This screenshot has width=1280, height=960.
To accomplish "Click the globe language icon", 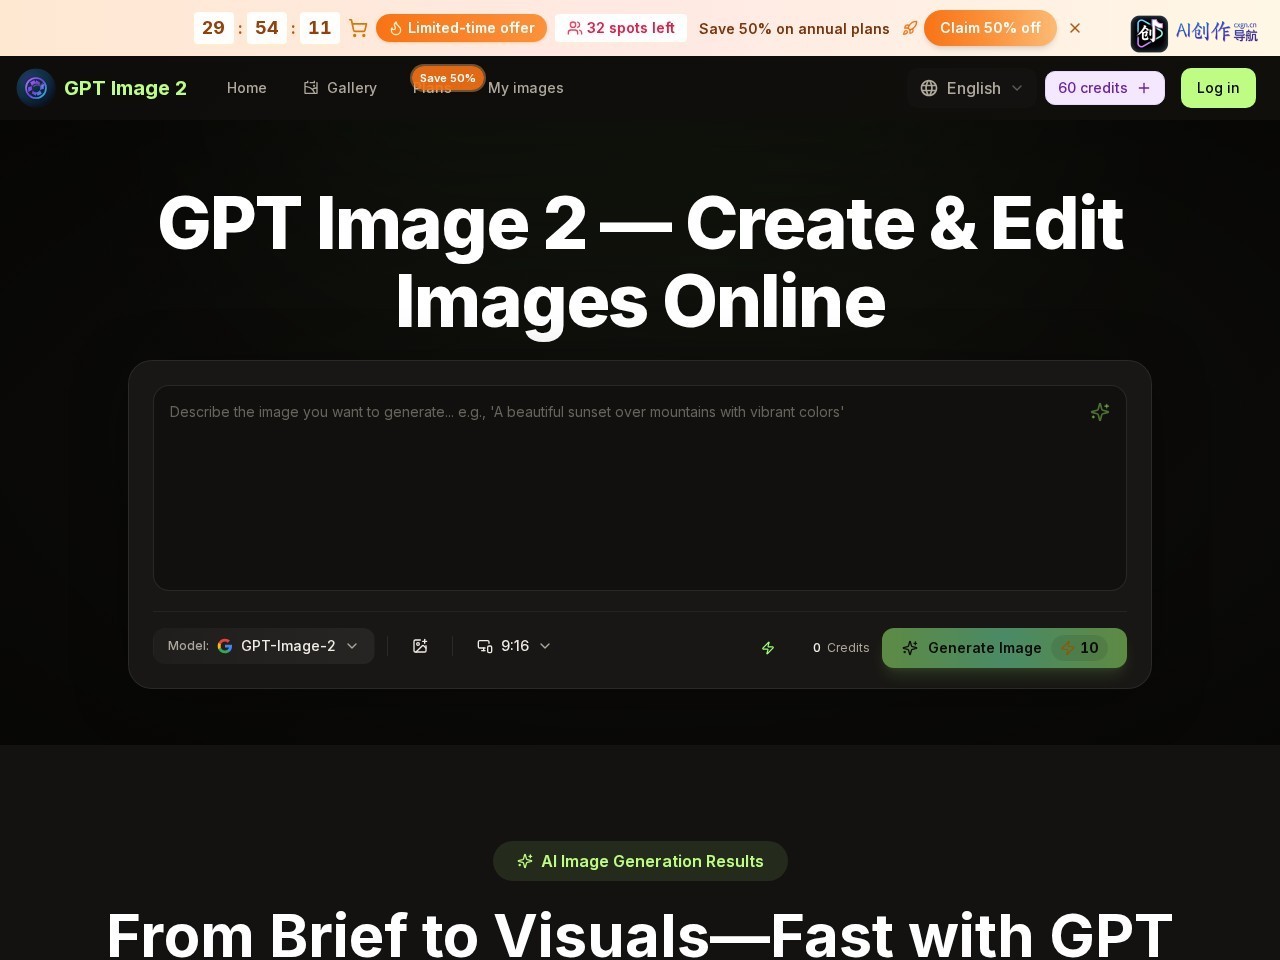I will click(x=929, y=88).
